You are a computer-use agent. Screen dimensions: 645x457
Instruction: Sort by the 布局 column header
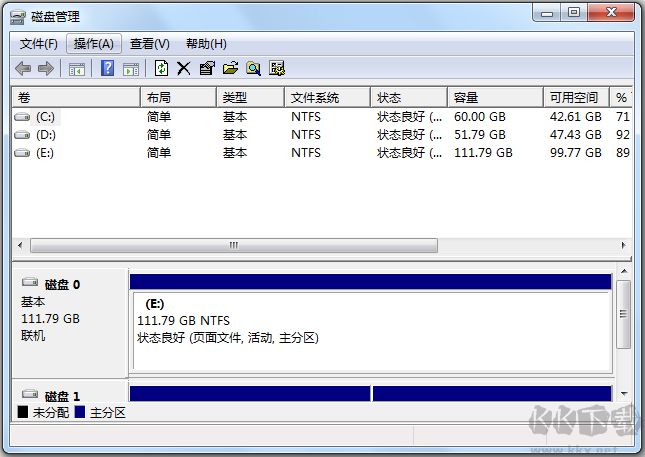[x=178, y=97]
